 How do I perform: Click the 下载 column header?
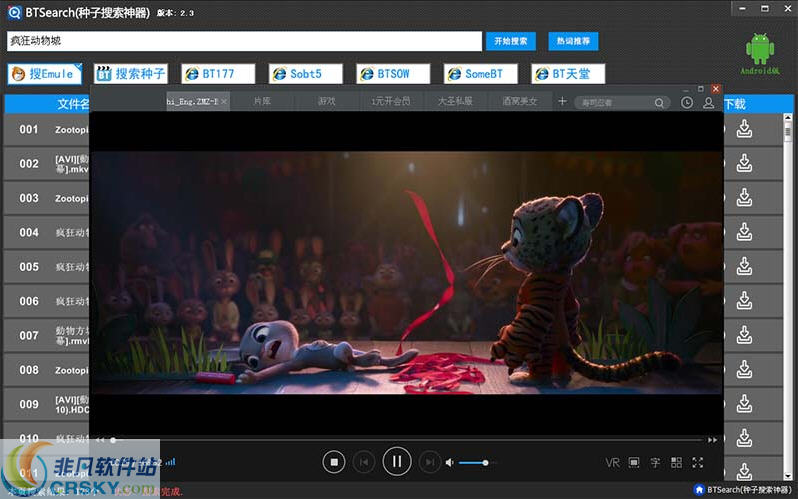coord(735,104)
